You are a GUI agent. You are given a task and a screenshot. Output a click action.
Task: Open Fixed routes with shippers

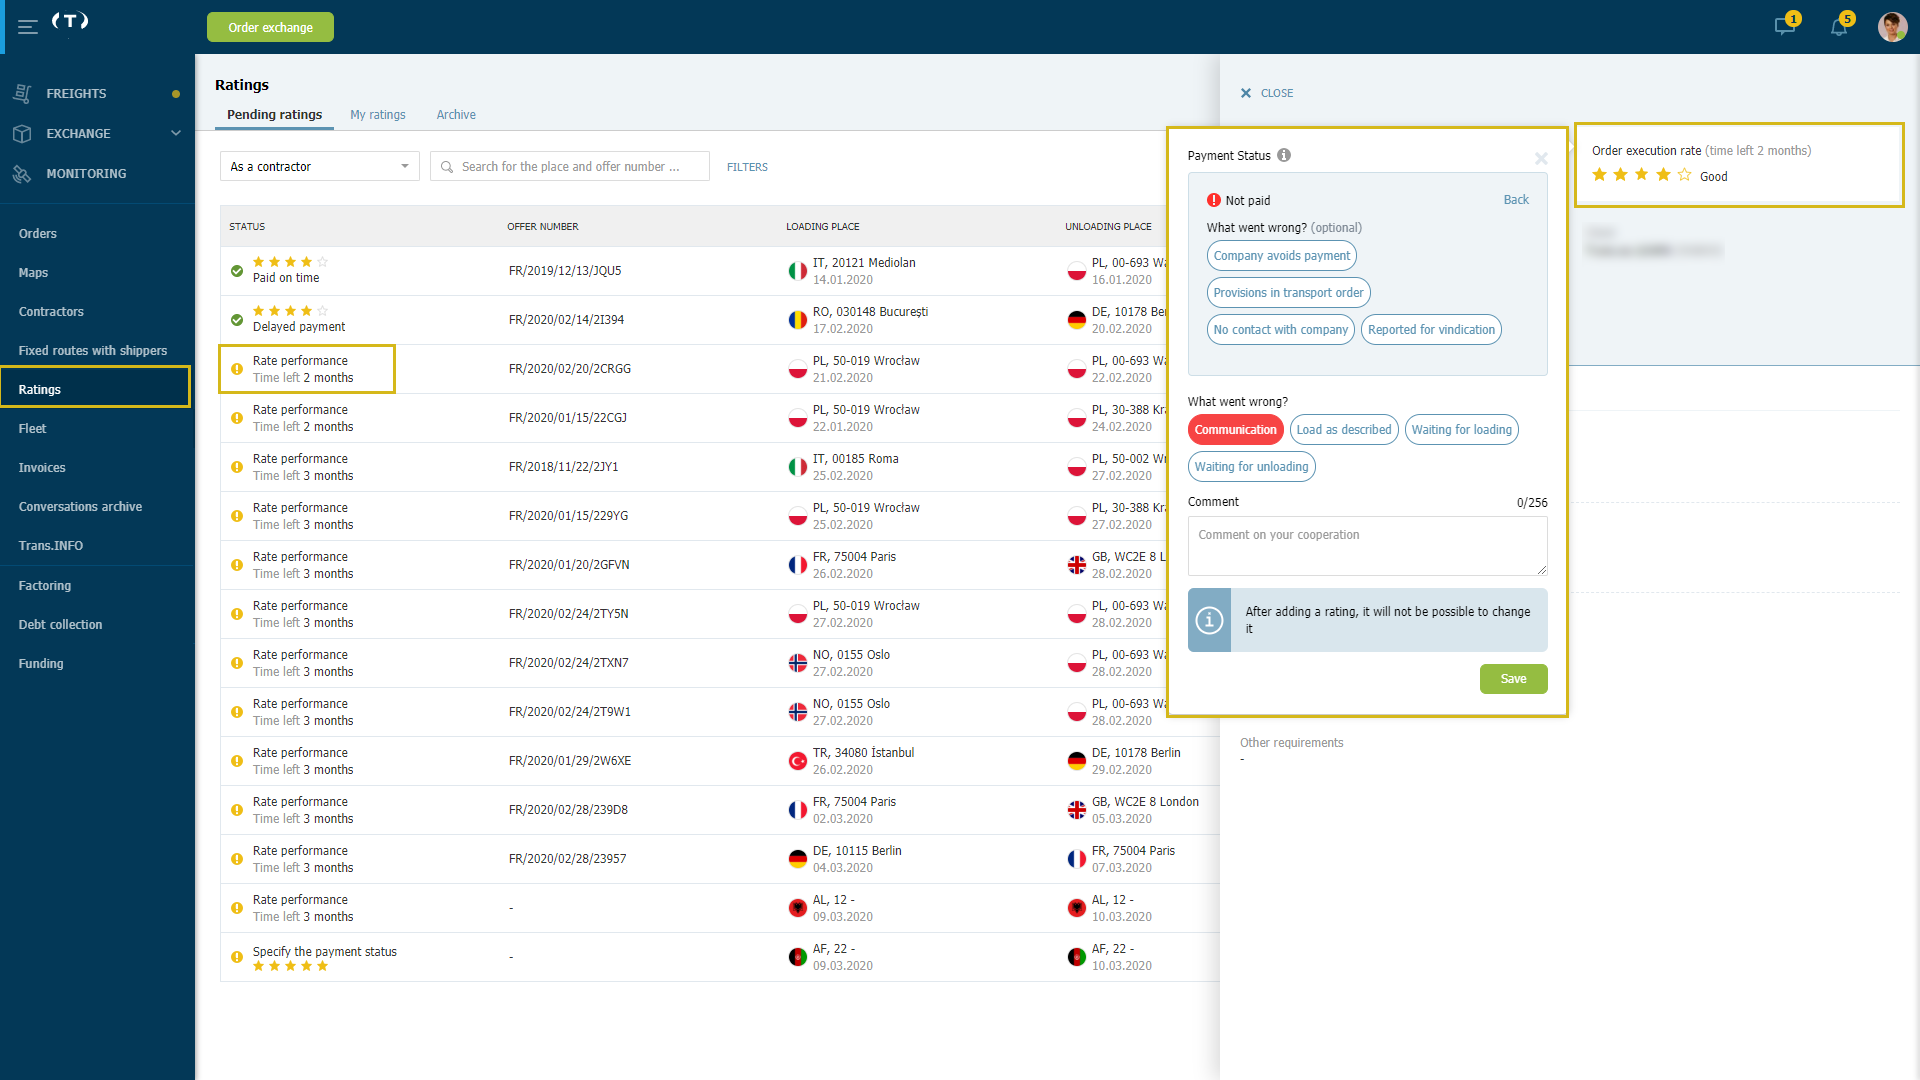pyautogui.click(x=92, y=351)
